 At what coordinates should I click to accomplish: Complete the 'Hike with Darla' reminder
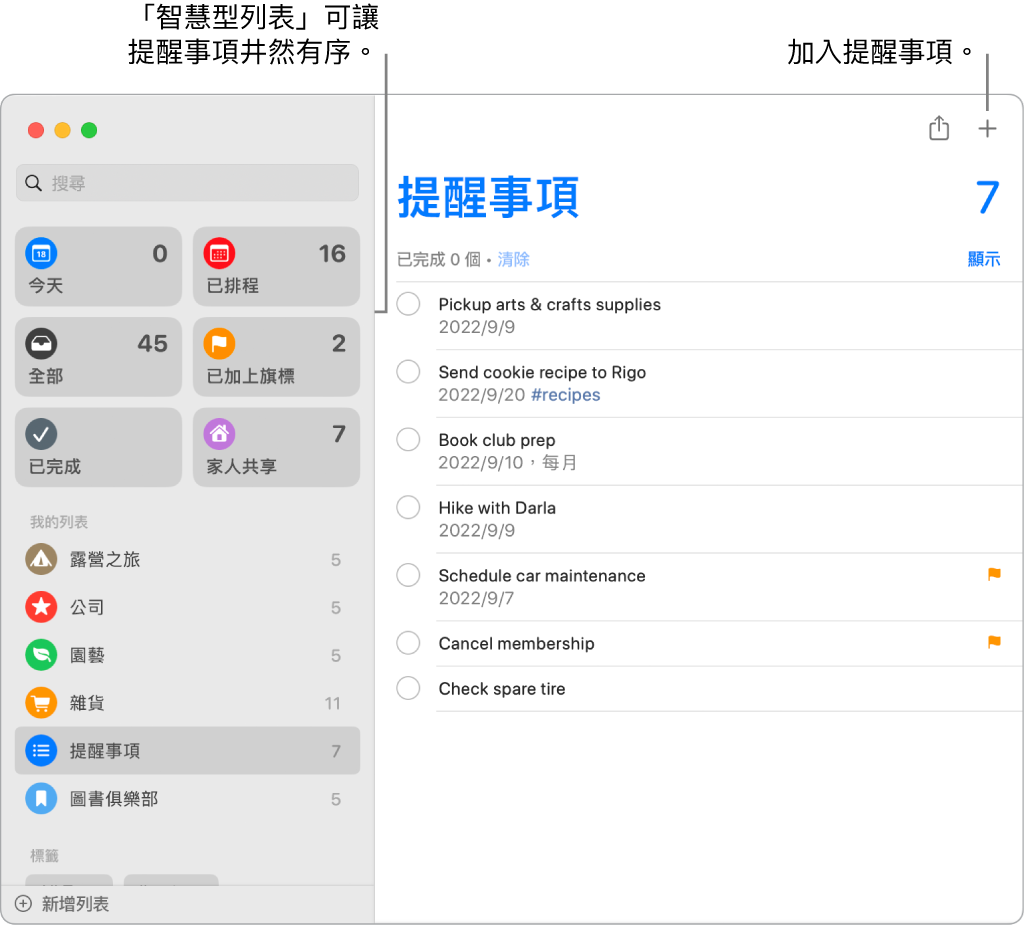[x=408, y=507]
